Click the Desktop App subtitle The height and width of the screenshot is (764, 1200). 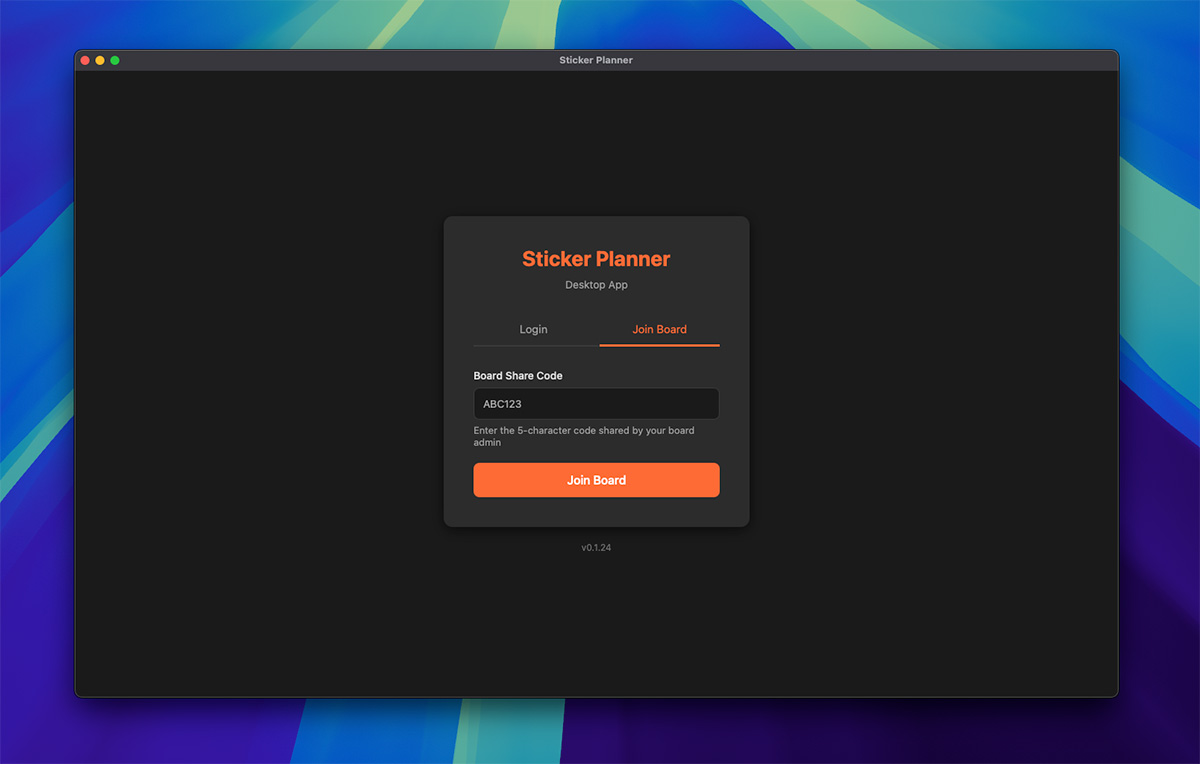tap(596, 285)
